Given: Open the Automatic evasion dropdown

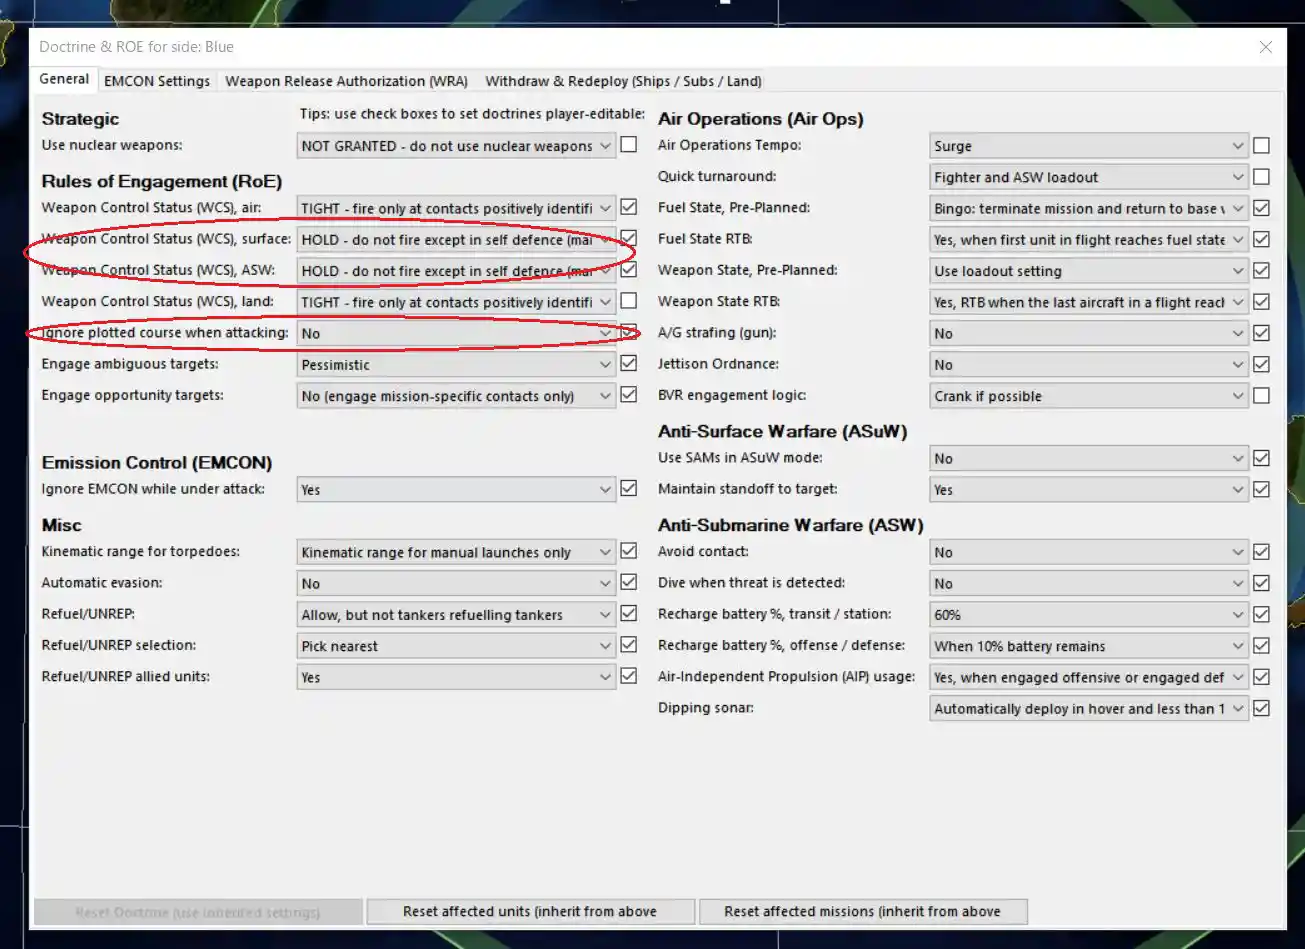Looking at the screenshot, I should 456,583.
